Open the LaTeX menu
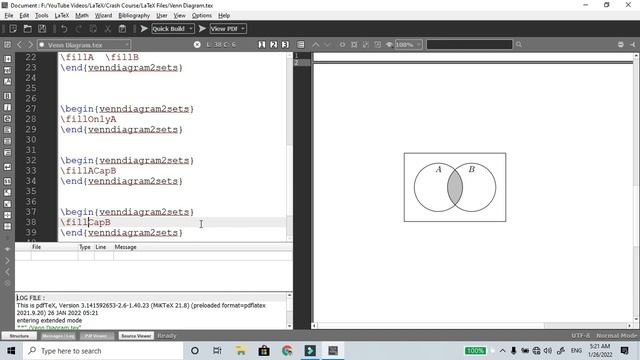Screen dimensions: 640x360 coord(62,16)
